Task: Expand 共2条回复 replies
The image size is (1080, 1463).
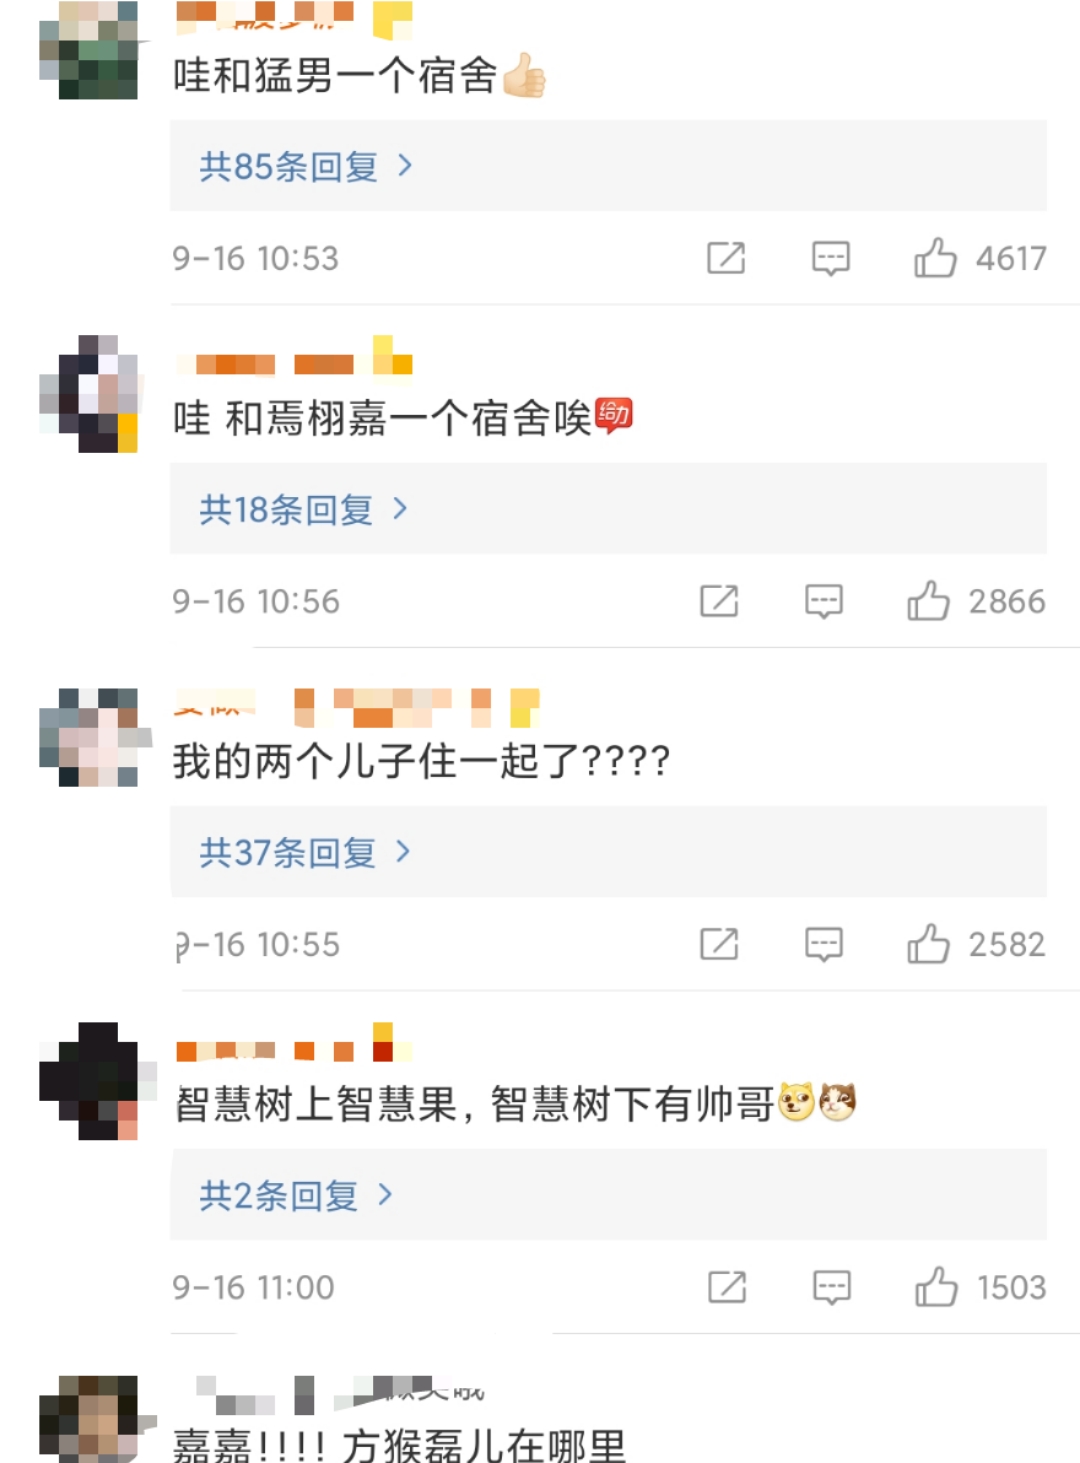Action: pos(296,1195)
